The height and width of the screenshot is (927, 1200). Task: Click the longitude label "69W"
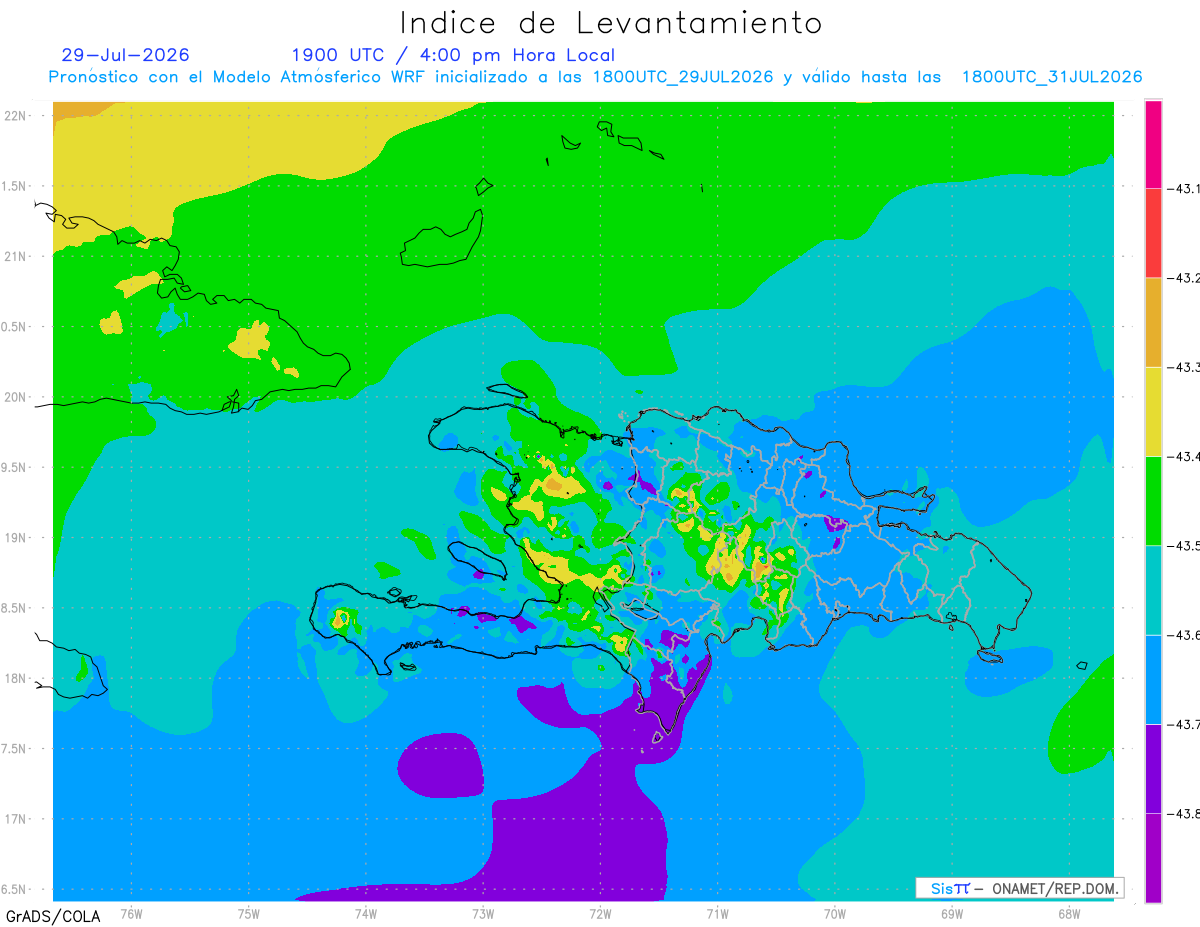pyautogui.click(x=952, y=913)
